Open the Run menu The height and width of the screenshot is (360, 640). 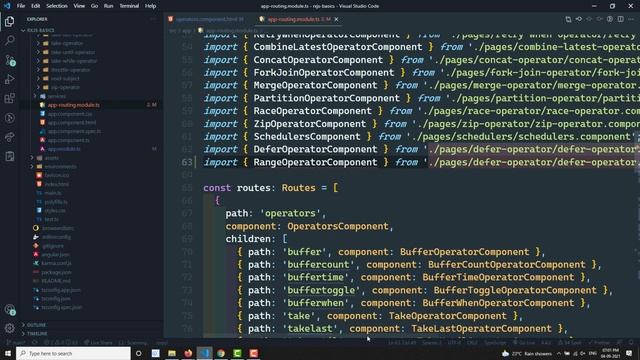(x=109, y=6)
